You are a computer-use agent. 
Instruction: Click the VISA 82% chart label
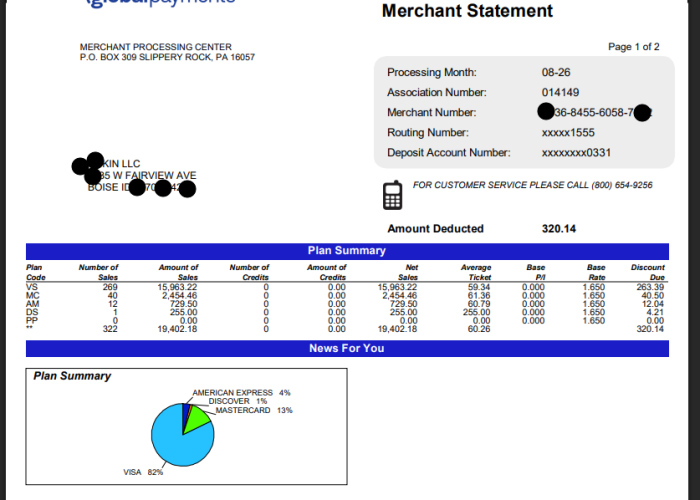pos(143,472)
